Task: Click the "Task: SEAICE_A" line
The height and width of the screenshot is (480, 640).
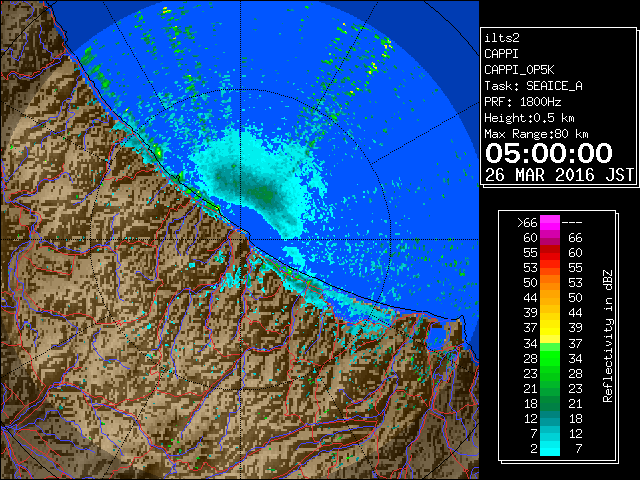Action: click(x=533, y=86)
